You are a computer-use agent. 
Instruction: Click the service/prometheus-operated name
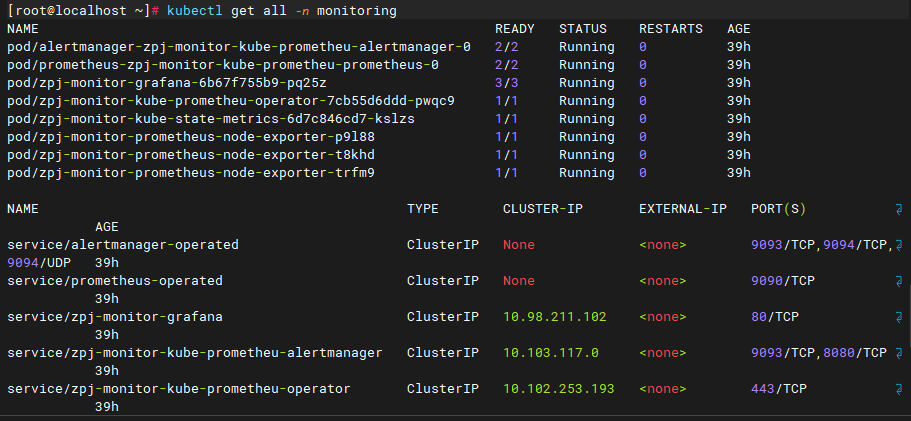click(114, 281)
